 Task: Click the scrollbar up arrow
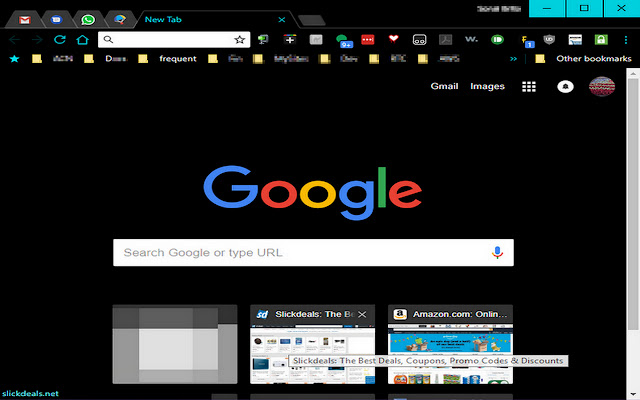(633, 74)
